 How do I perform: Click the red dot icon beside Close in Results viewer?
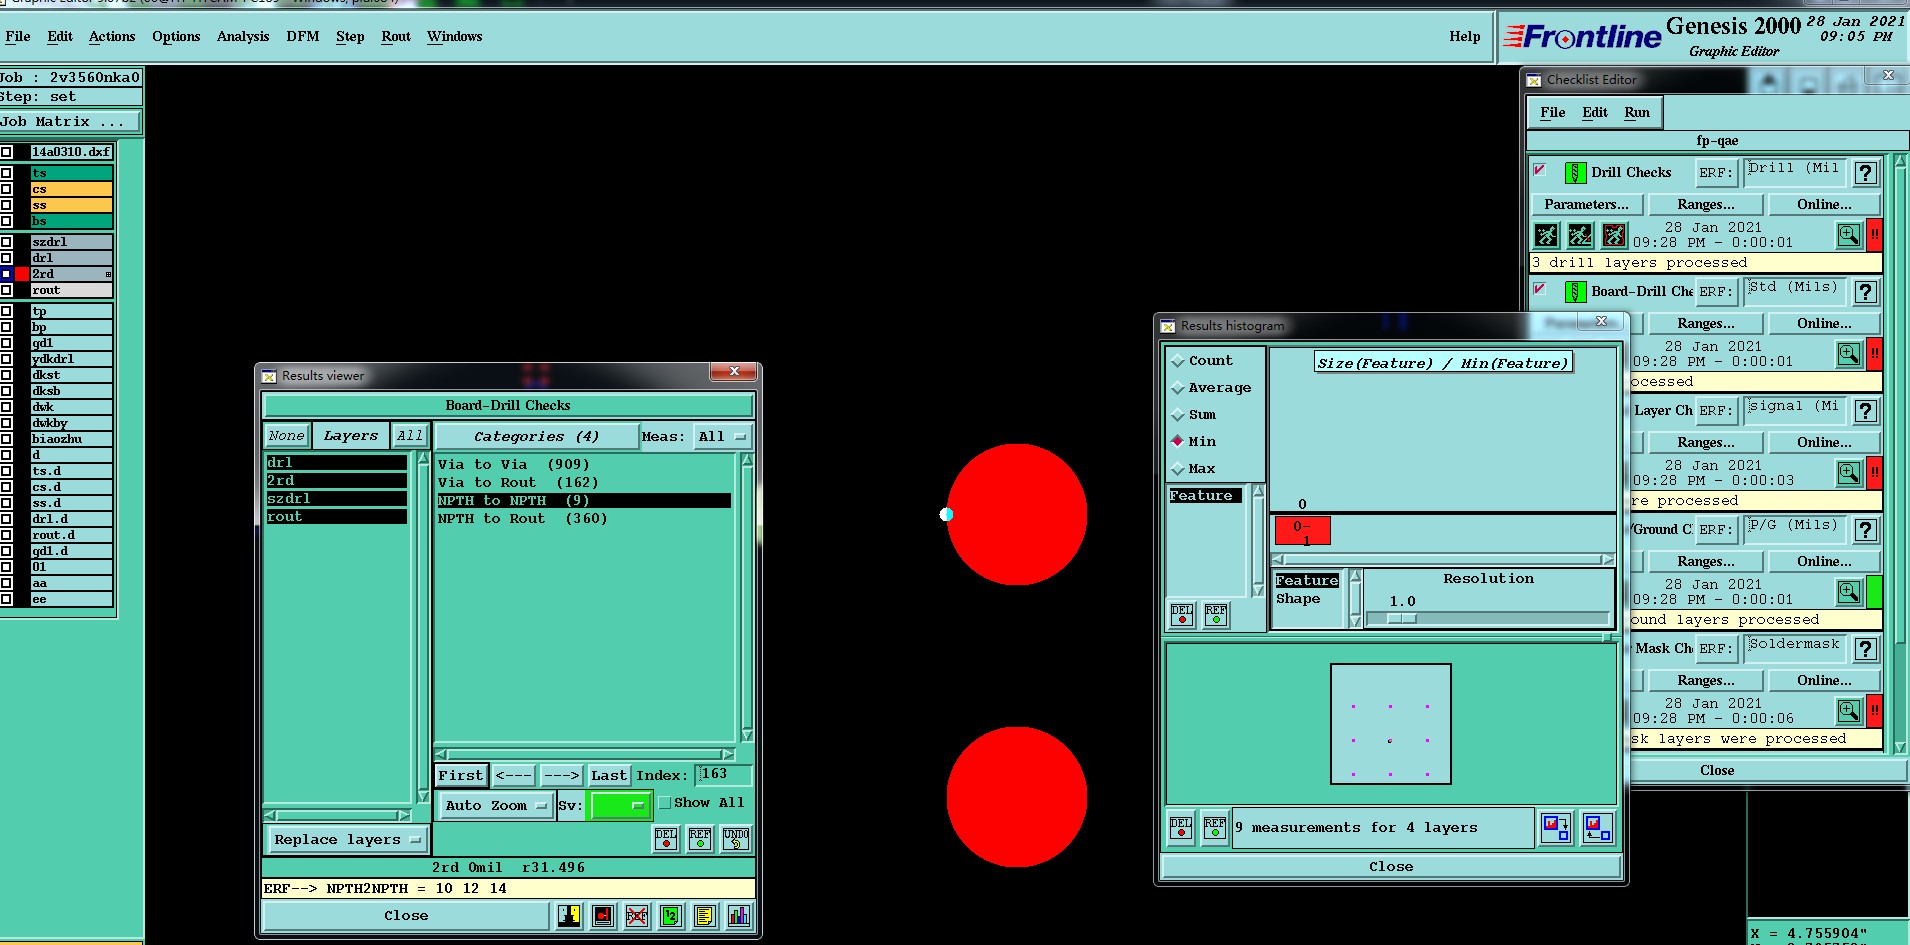[603, 915]
